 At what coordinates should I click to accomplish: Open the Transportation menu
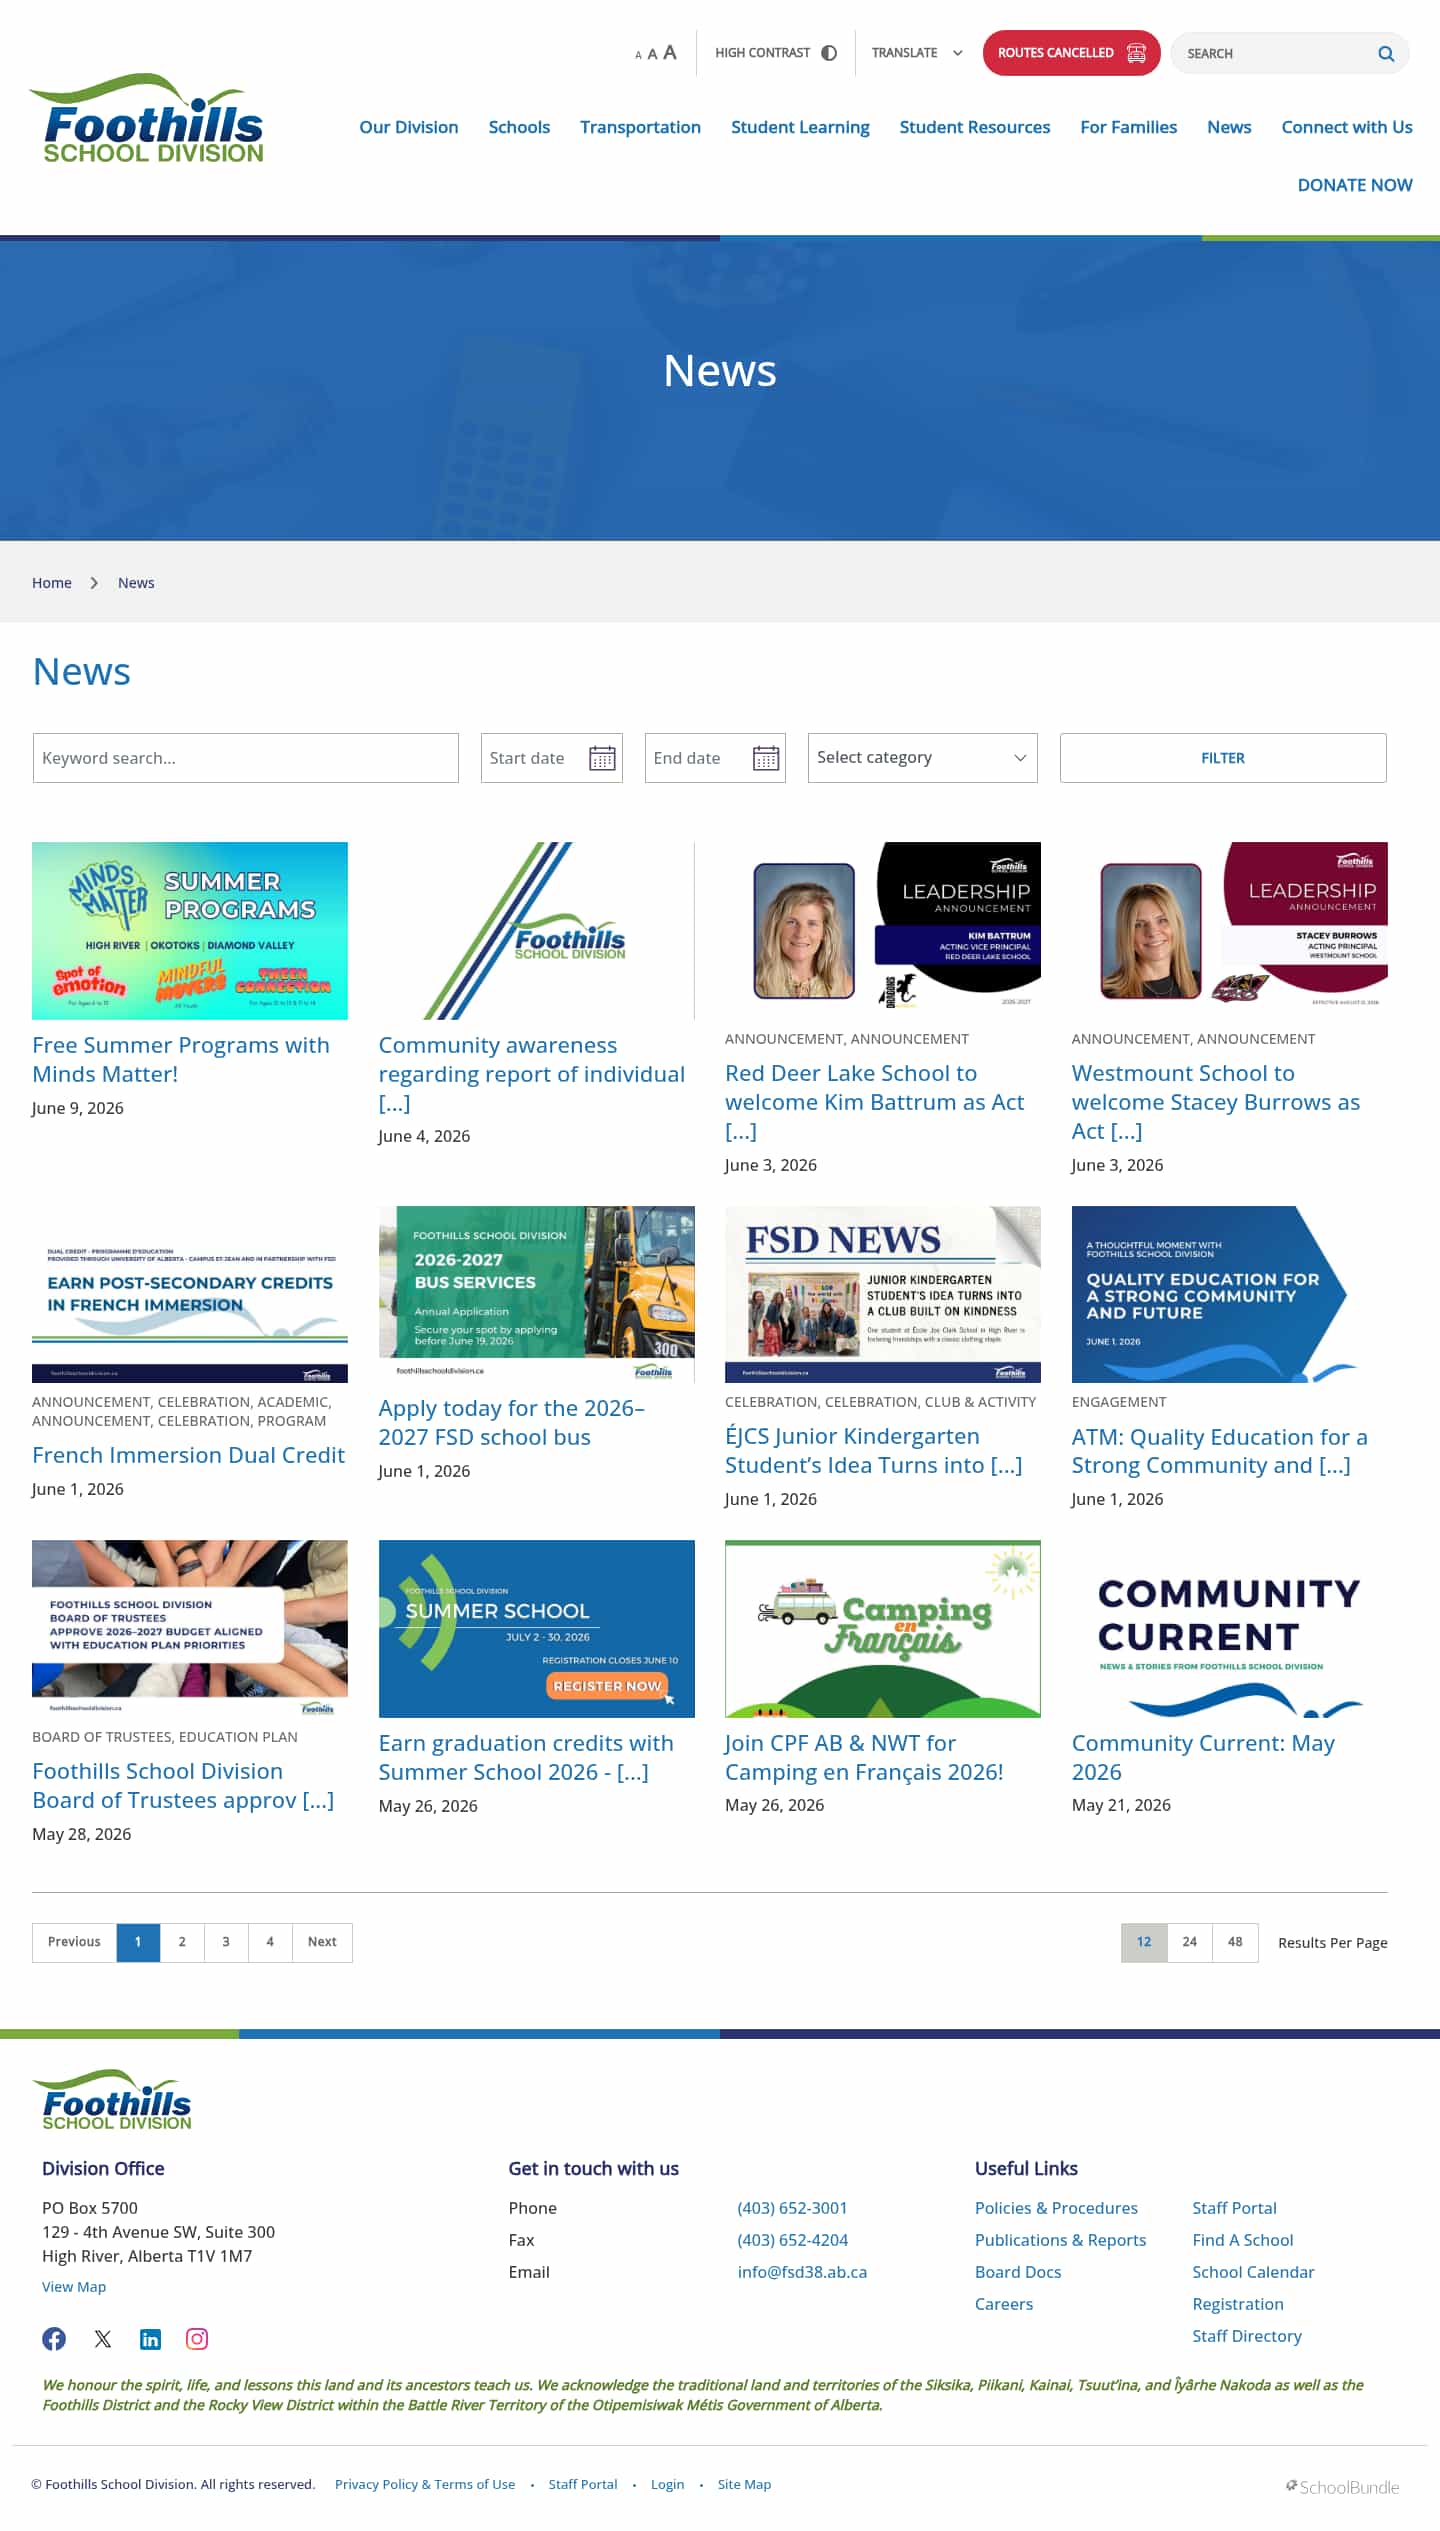click(x=640, y=127)
